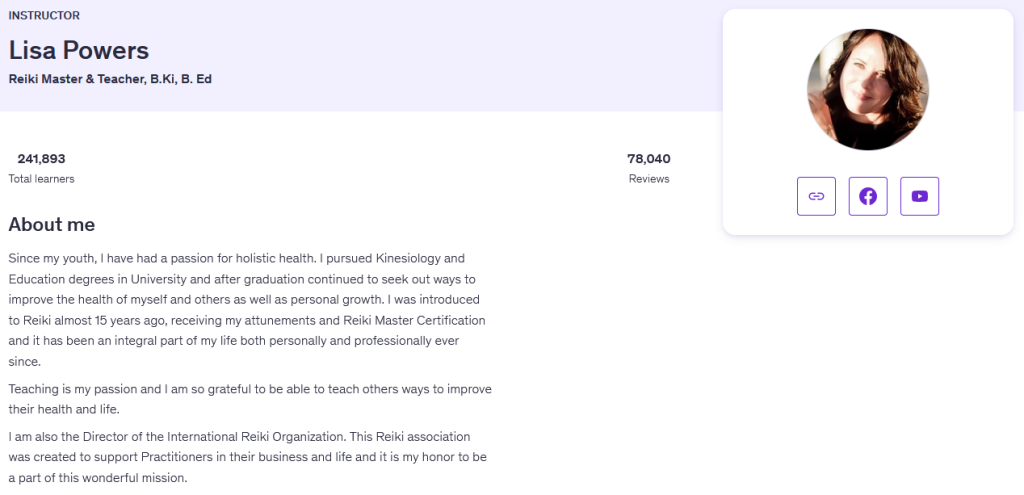Click the 'Teaching is my passion' sentence
This screenshot has width=1024, height=495.
pyautogui.click(x=249, y=389)
